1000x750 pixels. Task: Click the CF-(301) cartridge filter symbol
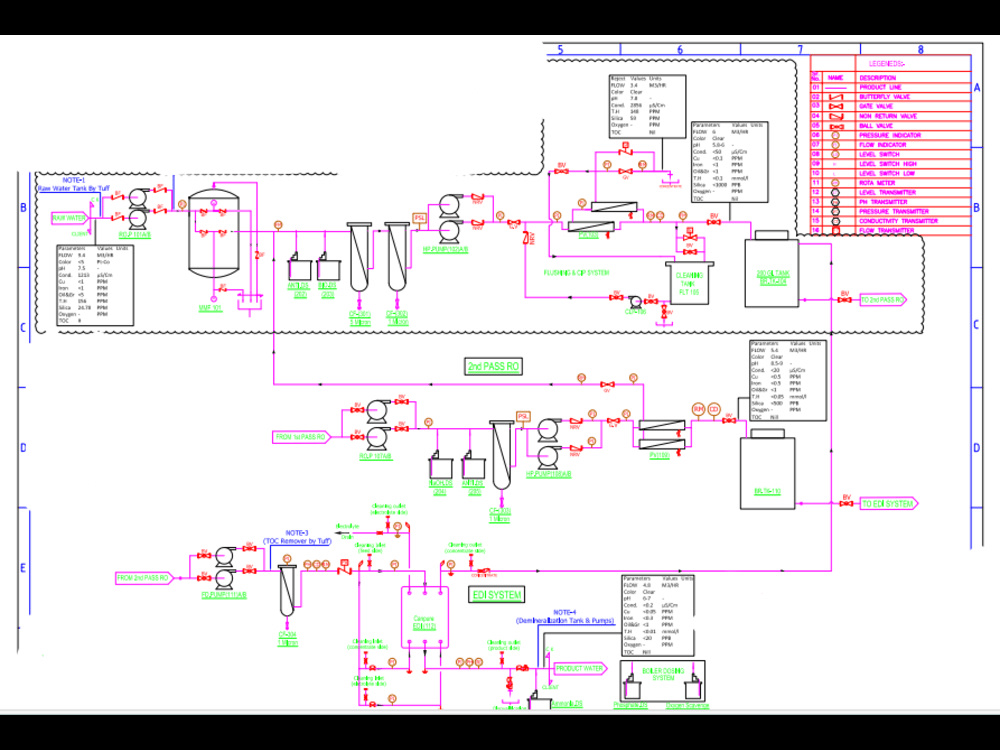pos(359,257)
